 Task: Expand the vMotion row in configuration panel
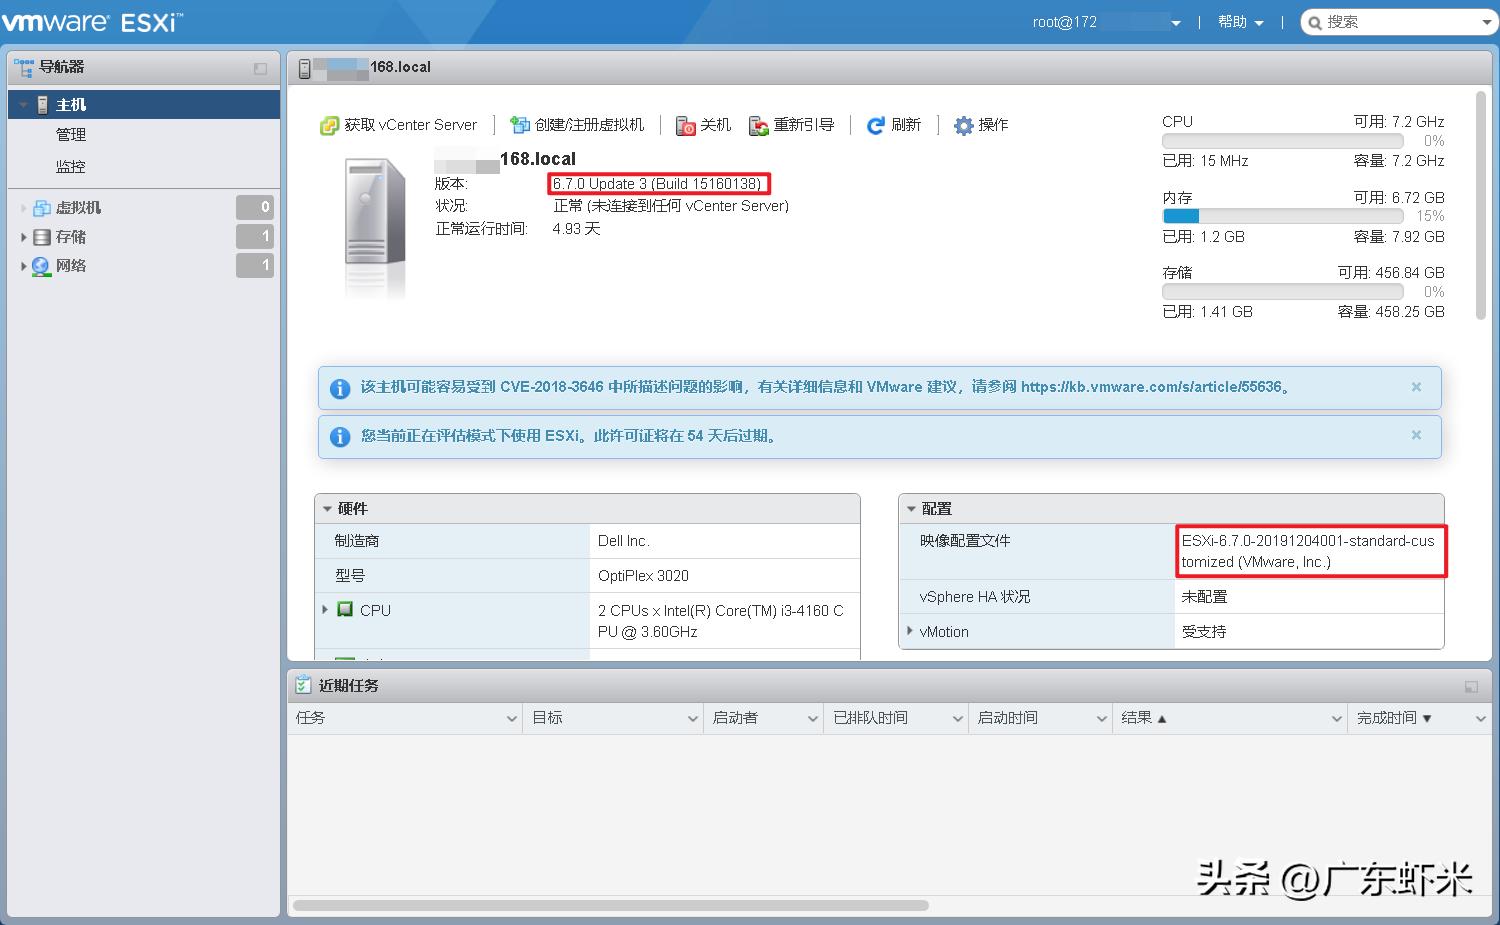click(910, 631)
